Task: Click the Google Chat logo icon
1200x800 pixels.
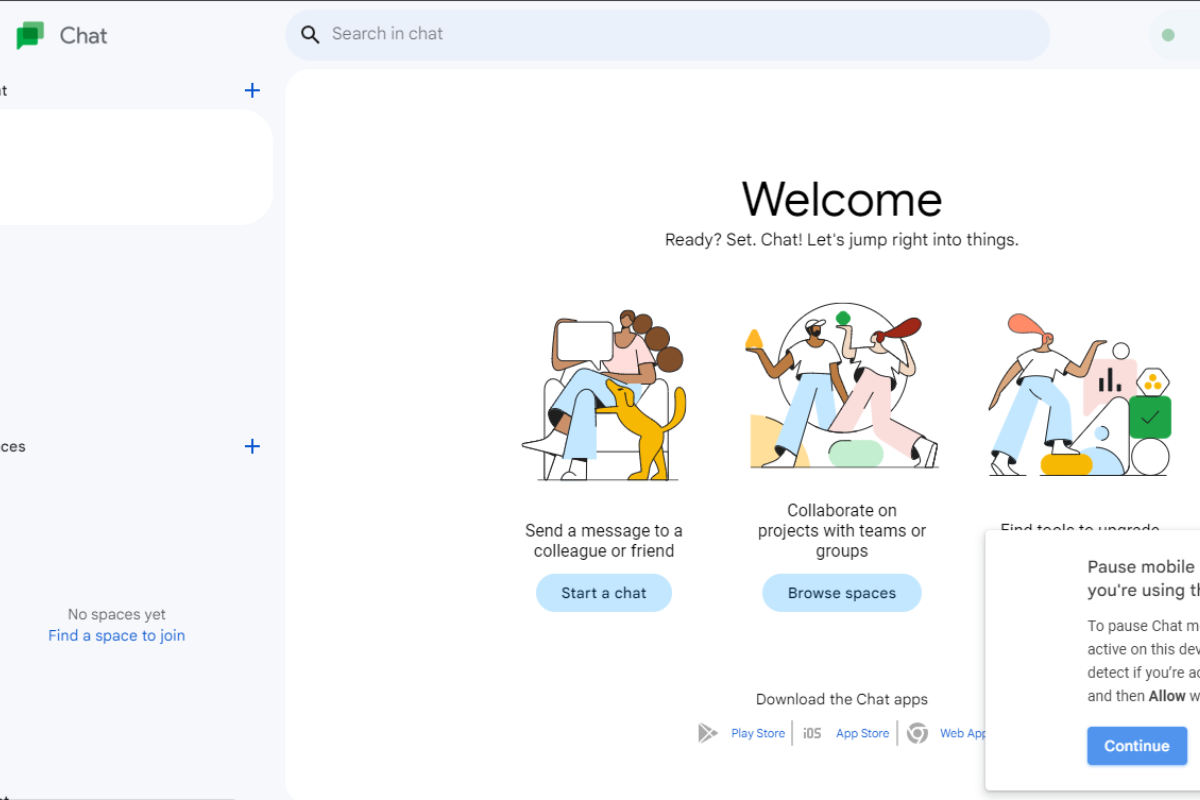Action: pyautogui.click(x=30, y=36)
